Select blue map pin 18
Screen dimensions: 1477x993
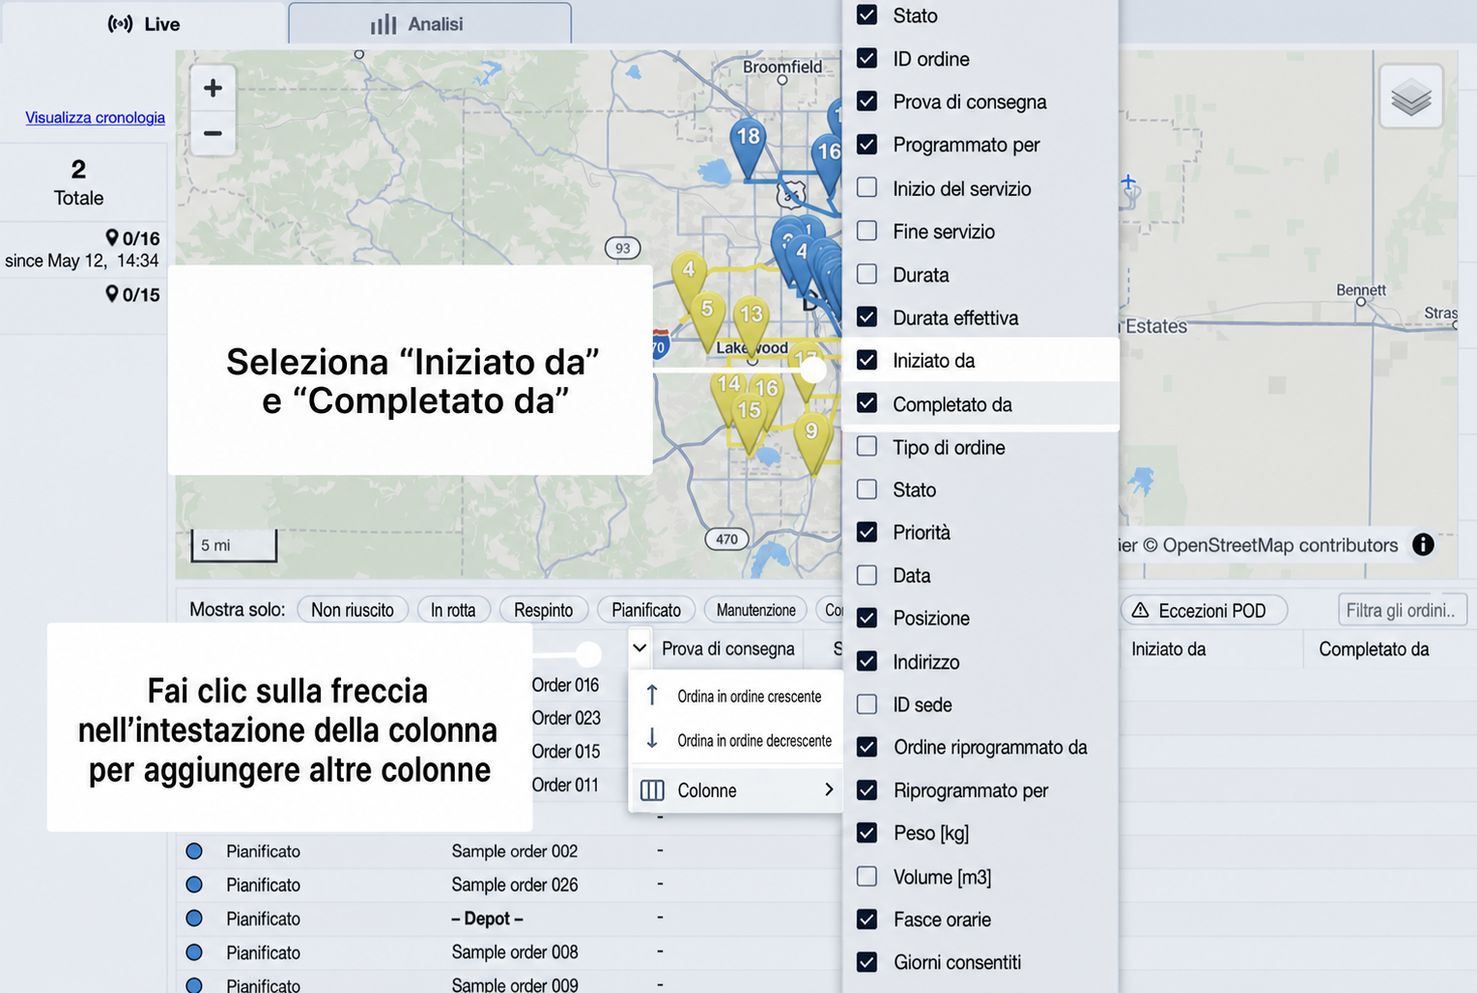coord(748,147)
